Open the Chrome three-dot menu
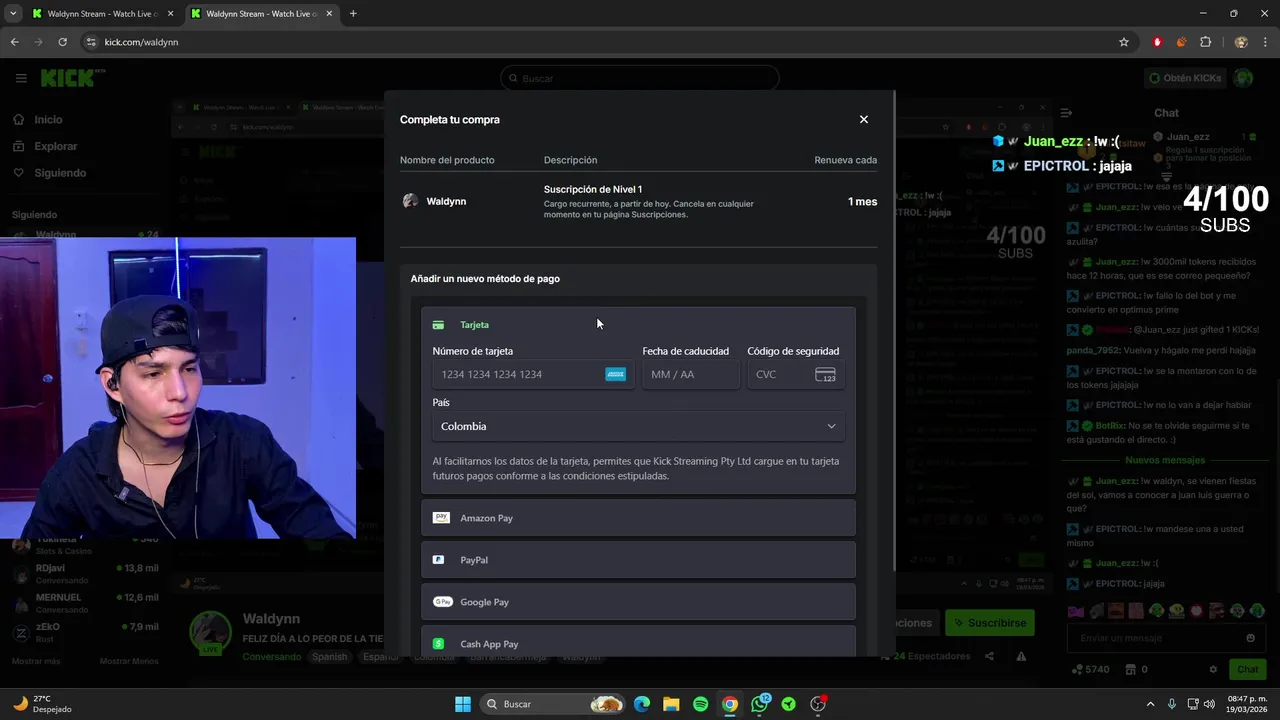The width and height of the screenshot is (1280, 720). pos(1265,42)
